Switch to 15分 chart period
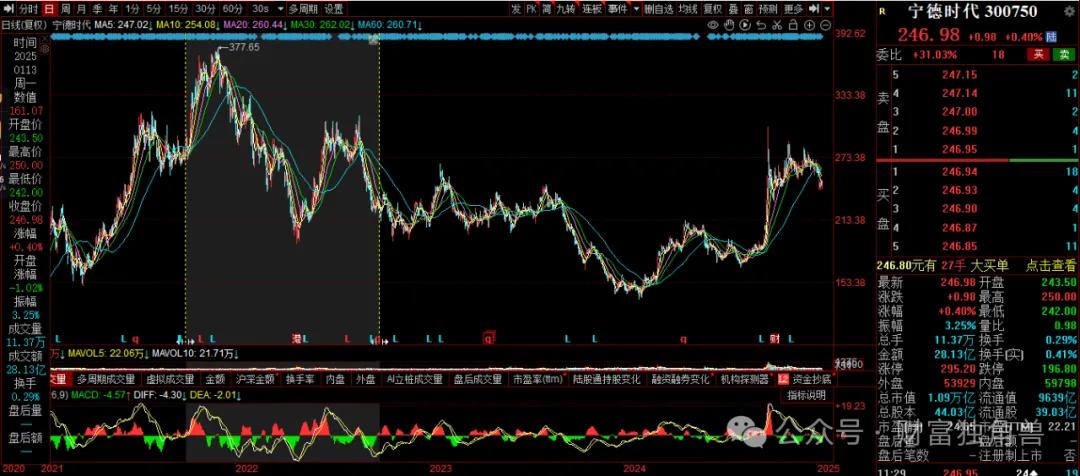 [x=178, y=9]
